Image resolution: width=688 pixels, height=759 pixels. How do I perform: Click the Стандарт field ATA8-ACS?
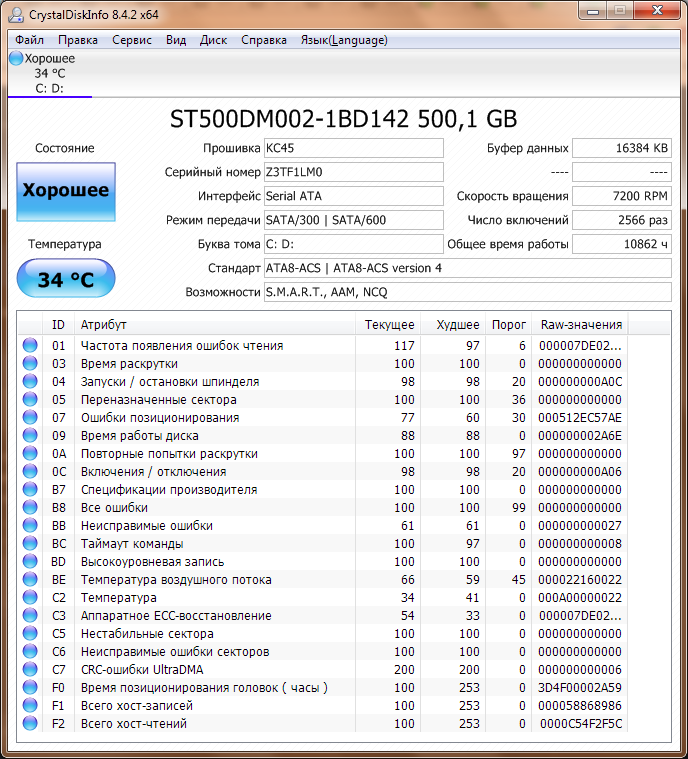[468, 268]
